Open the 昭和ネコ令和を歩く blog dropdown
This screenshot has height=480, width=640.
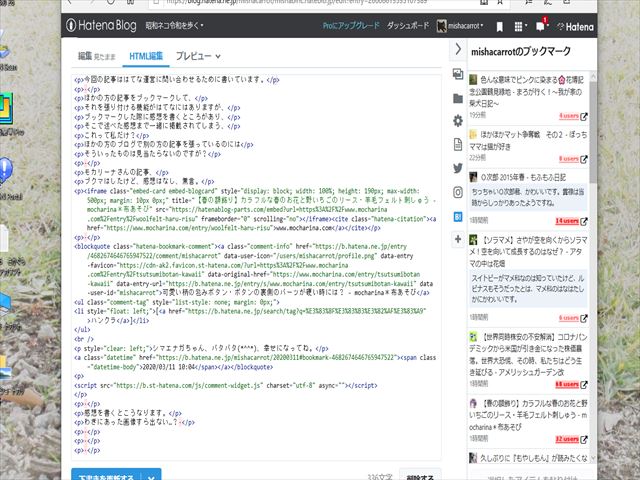point(174,26)
